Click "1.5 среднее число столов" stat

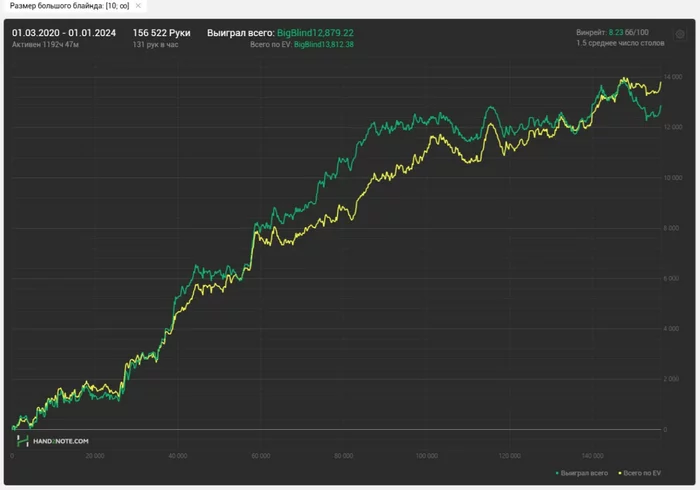coord(620,43)
